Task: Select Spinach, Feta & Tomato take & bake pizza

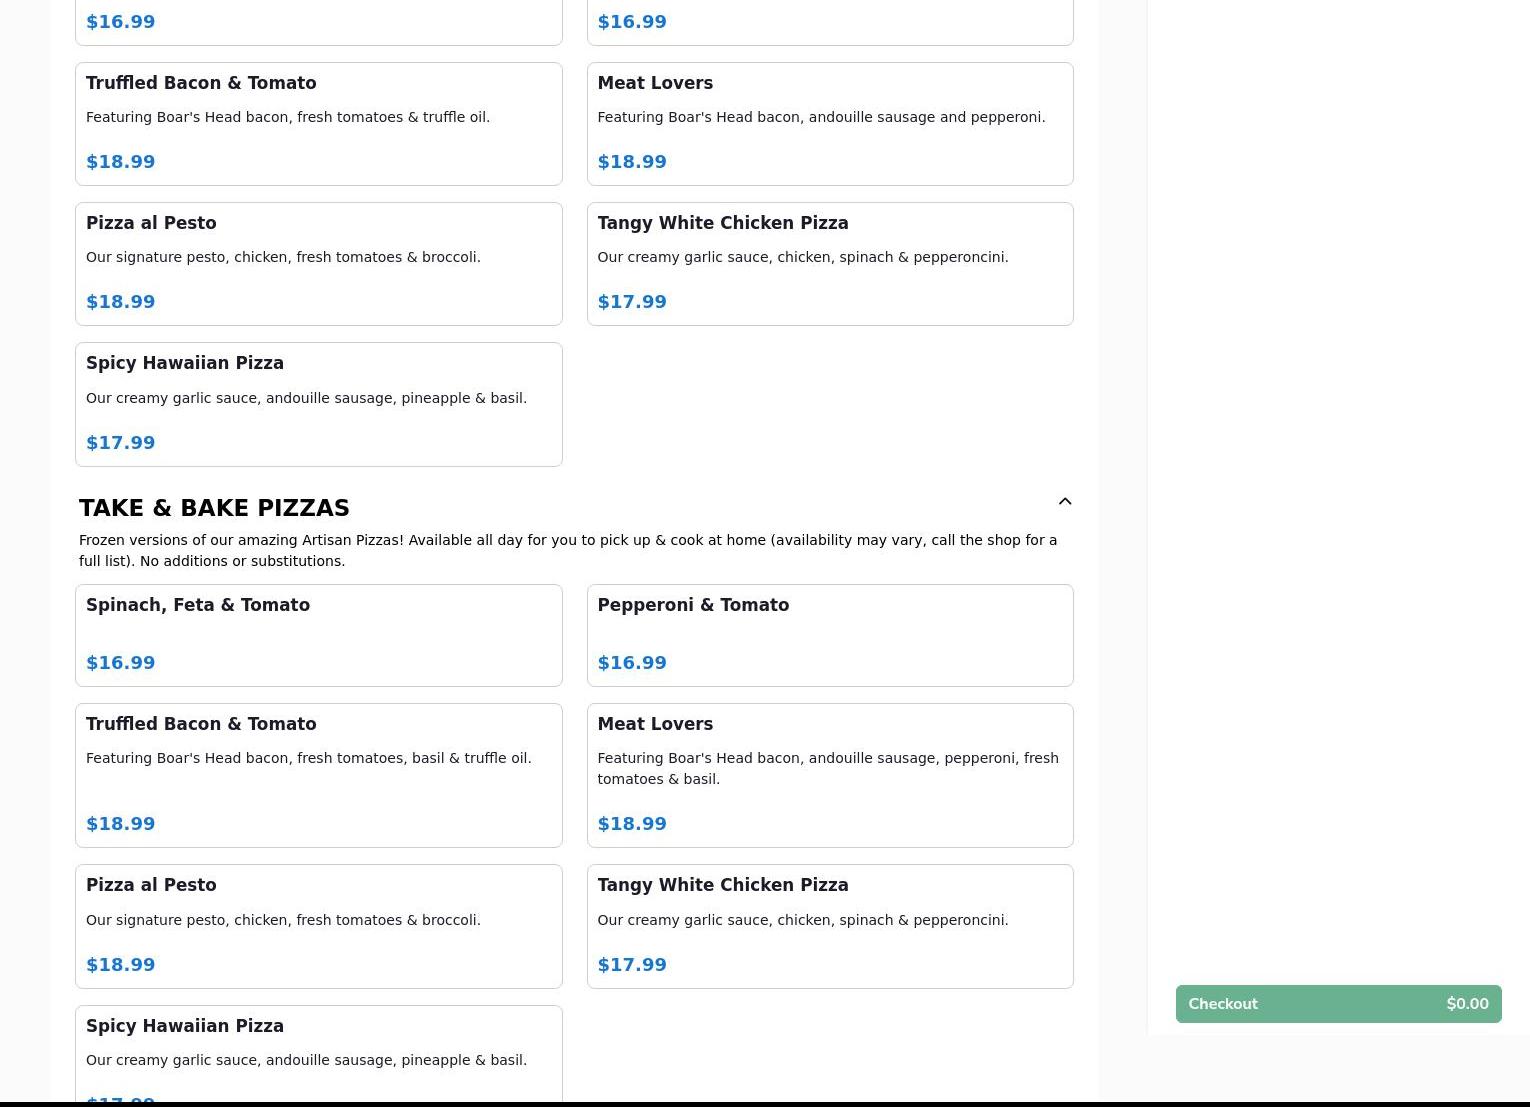Action: coord(318,635)
